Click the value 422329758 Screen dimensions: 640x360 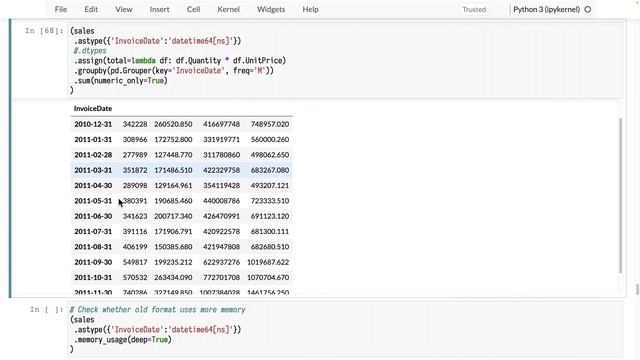(x=221, y=170)
